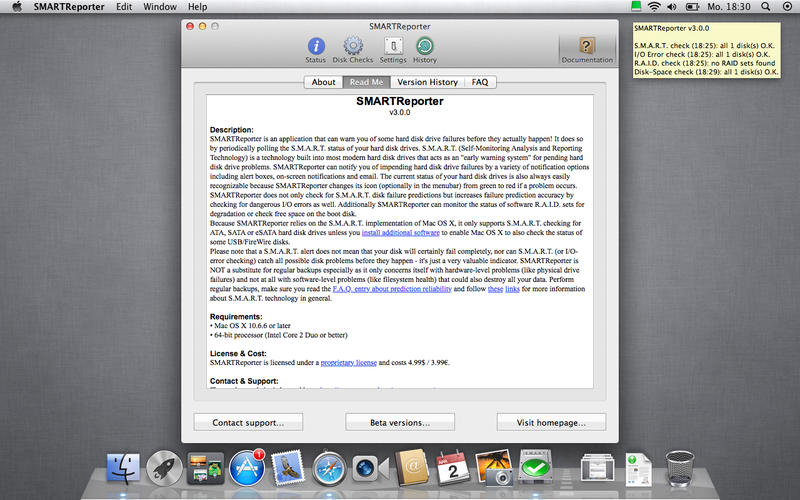Follow the 'links' hyperlink
Viewport: 800px width, 500px height.
tap(512, 289)
